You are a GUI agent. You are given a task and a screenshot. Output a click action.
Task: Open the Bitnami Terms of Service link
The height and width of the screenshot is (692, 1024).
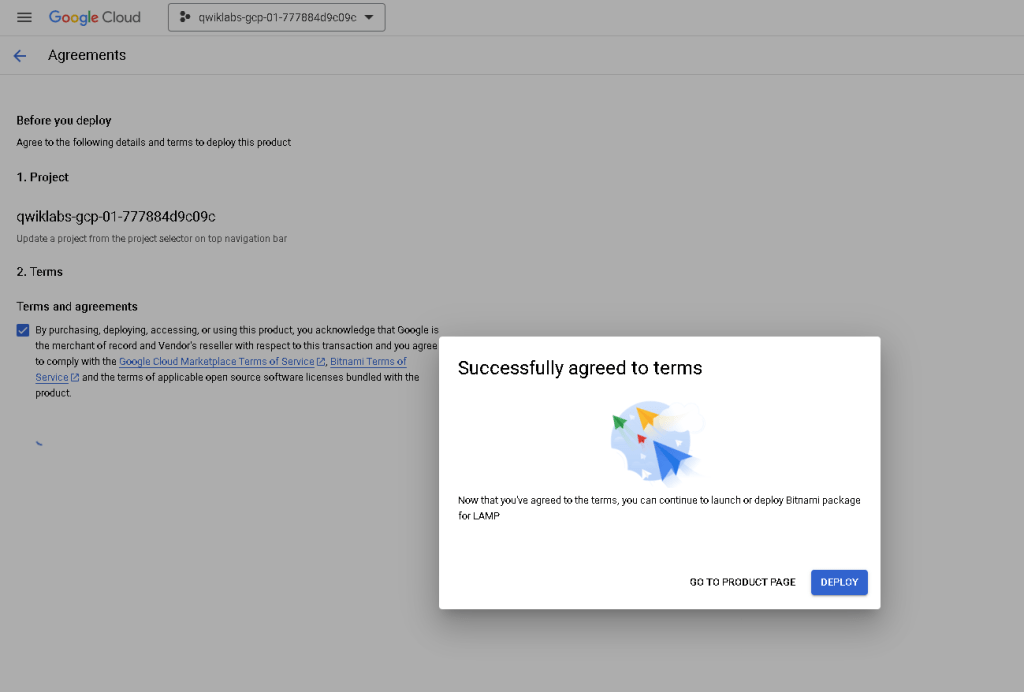point(368,362)
